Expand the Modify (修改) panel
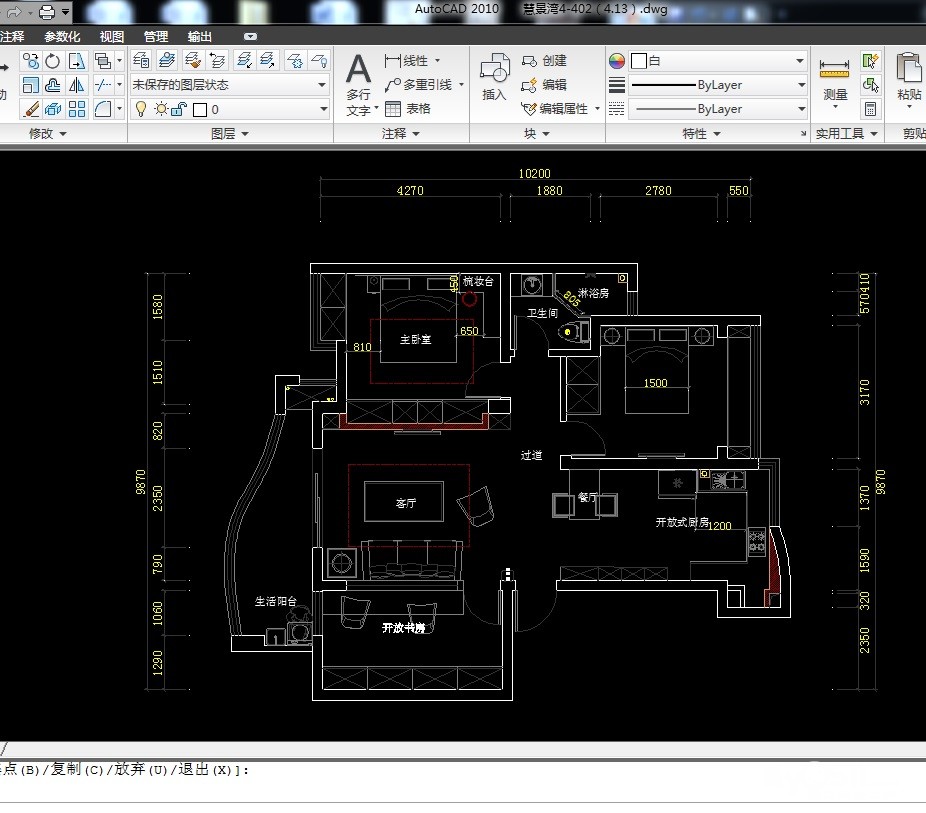Image resolution: width=926 pixels, height=813 pixels. [x=47, y=133]
